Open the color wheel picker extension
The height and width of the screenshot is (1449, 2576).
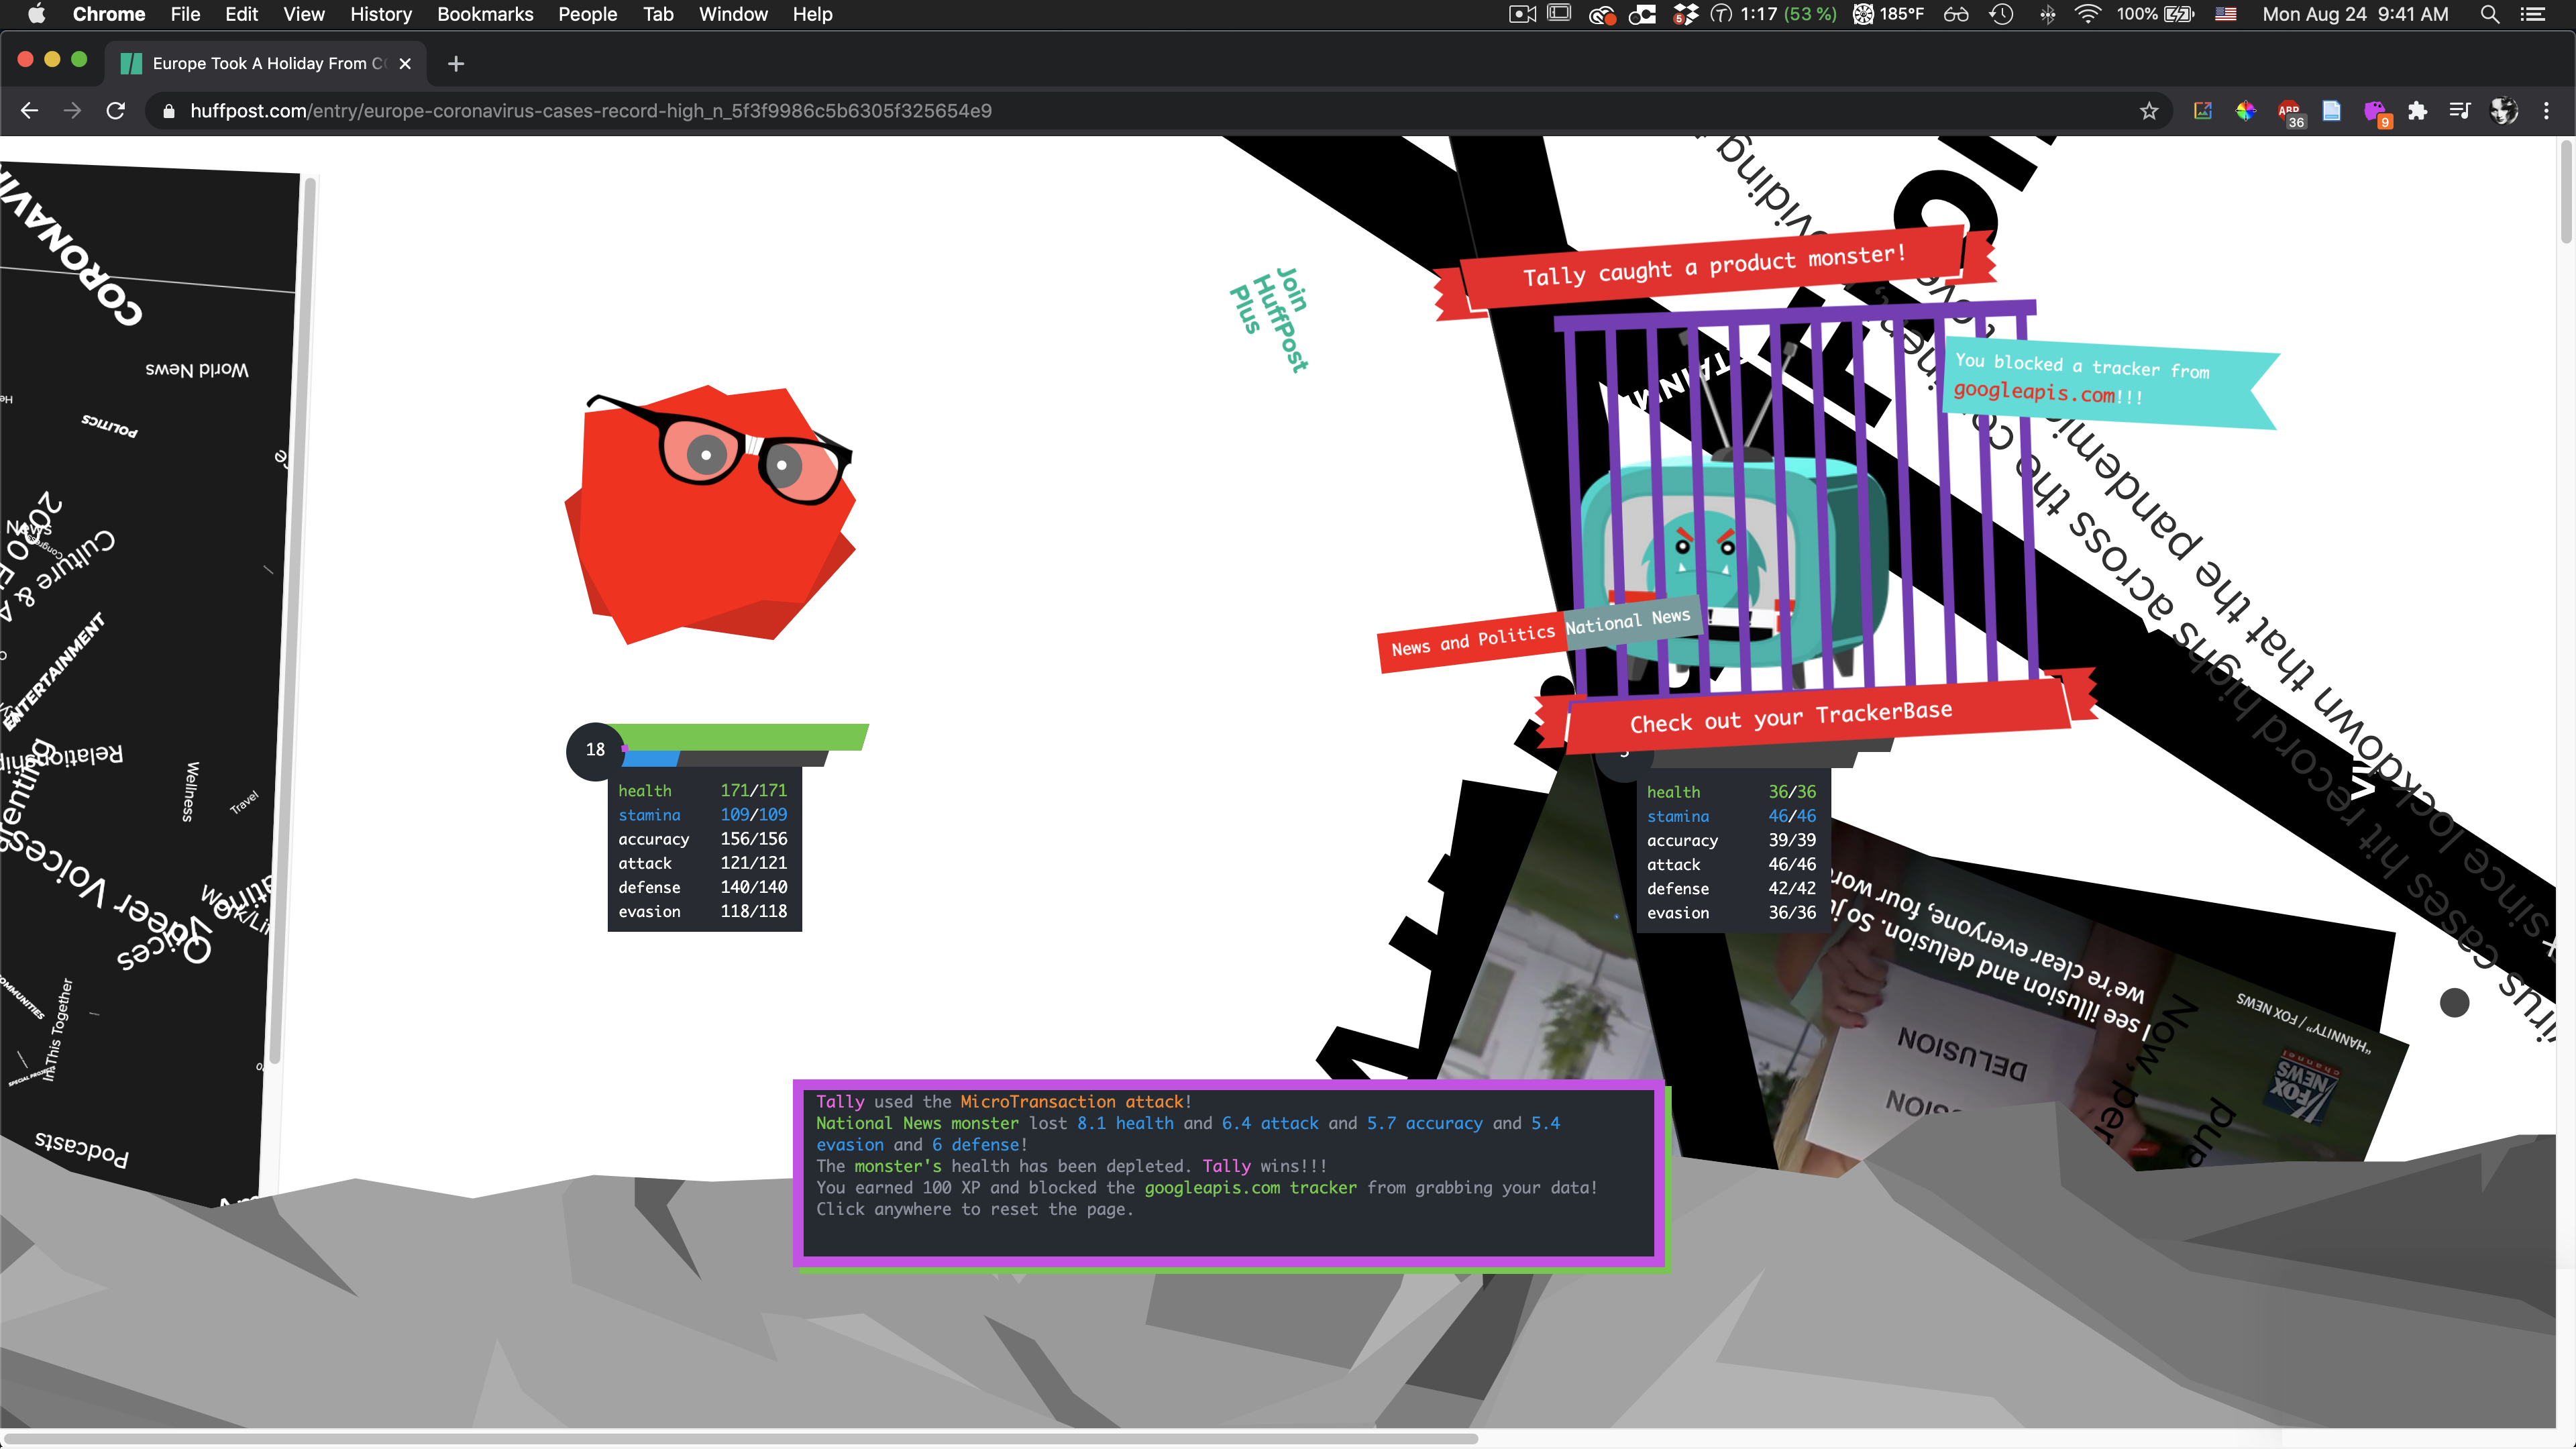click(x=2246, y=111)
